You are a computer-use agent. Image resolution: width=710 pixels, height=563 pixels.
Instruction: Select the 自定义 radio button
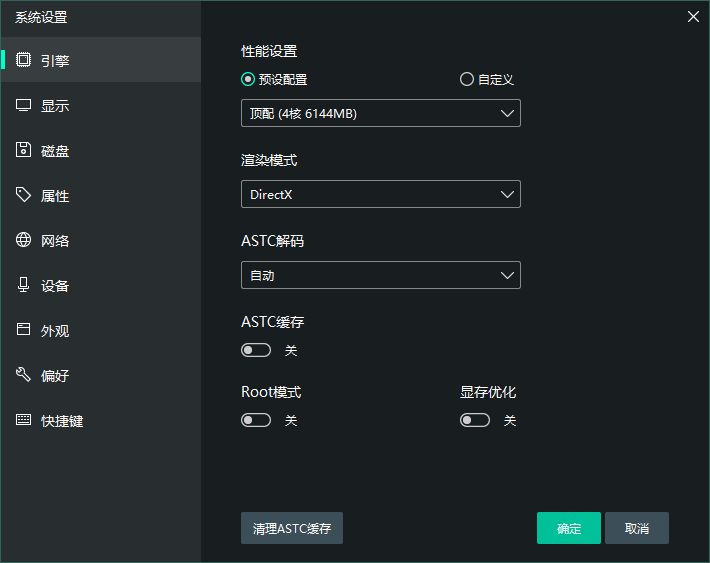point(467,80)
